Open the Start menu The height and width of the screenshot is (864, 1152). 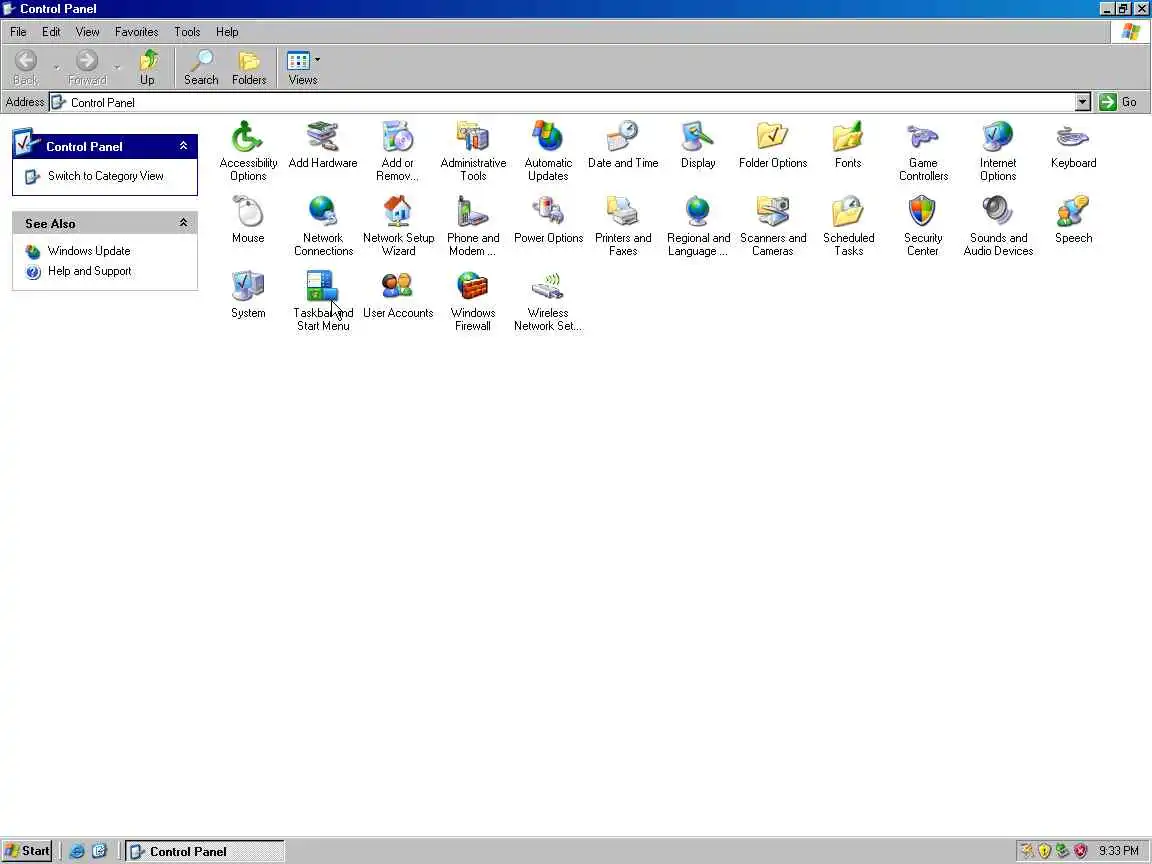[27, 851]
